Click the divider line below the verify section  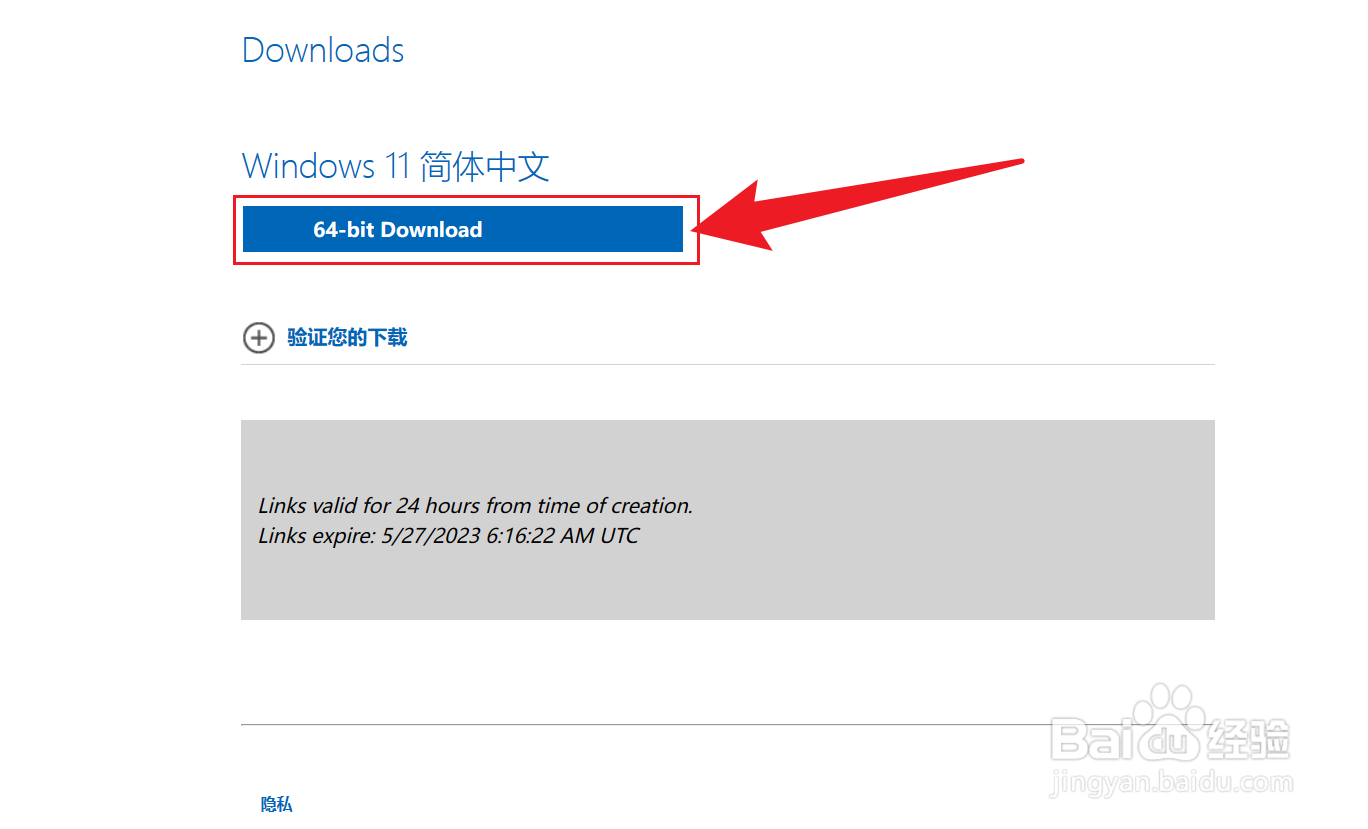click(728, 365)
